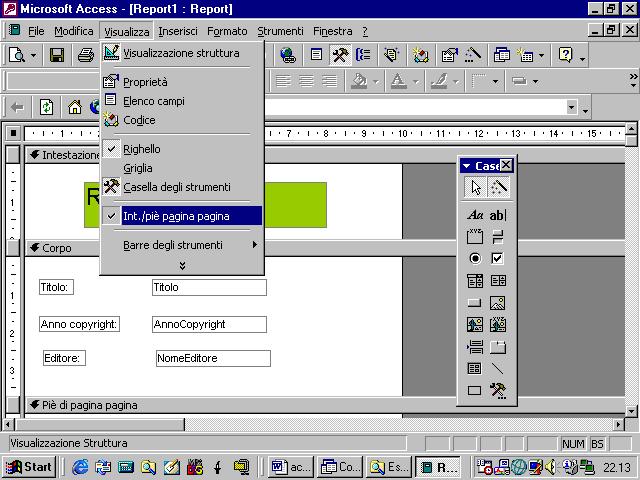Apply the Font Color A button
This screenshot has height=480, width=640.
(x=399, y=81)
